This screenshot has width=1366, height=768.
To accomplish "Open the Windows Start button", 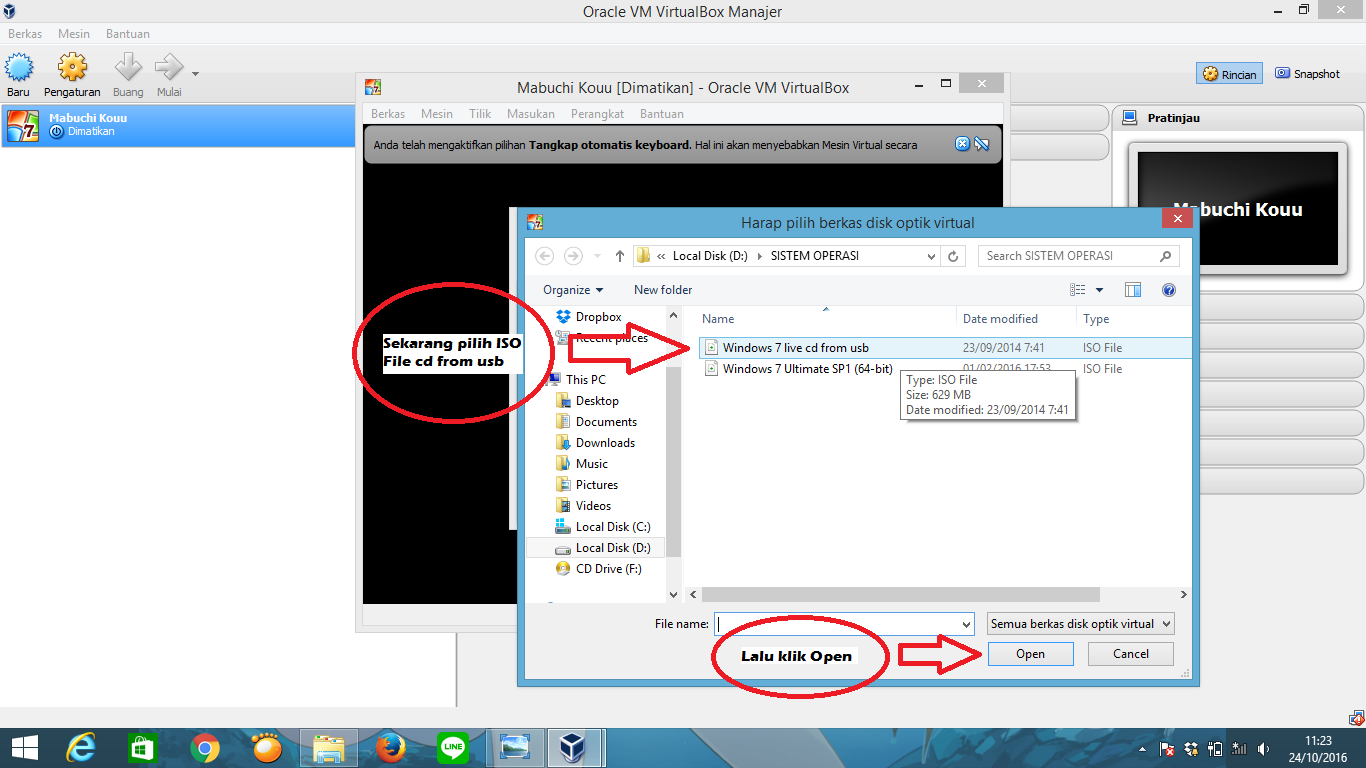I will coord(24,747).
